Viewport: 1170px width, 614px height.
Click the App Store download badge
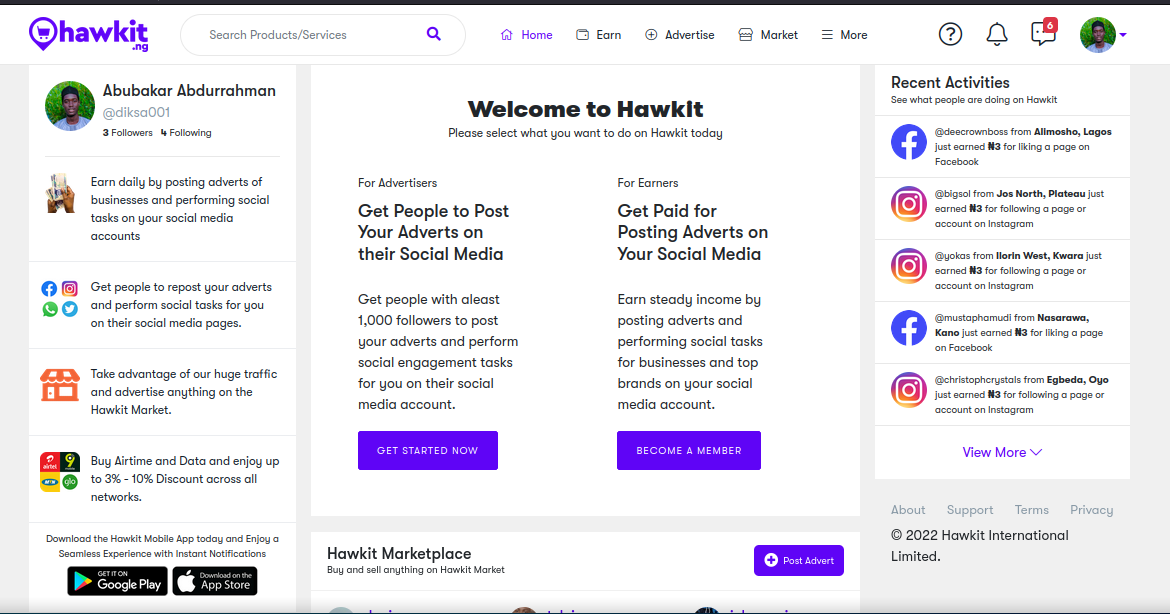[215, 581]
